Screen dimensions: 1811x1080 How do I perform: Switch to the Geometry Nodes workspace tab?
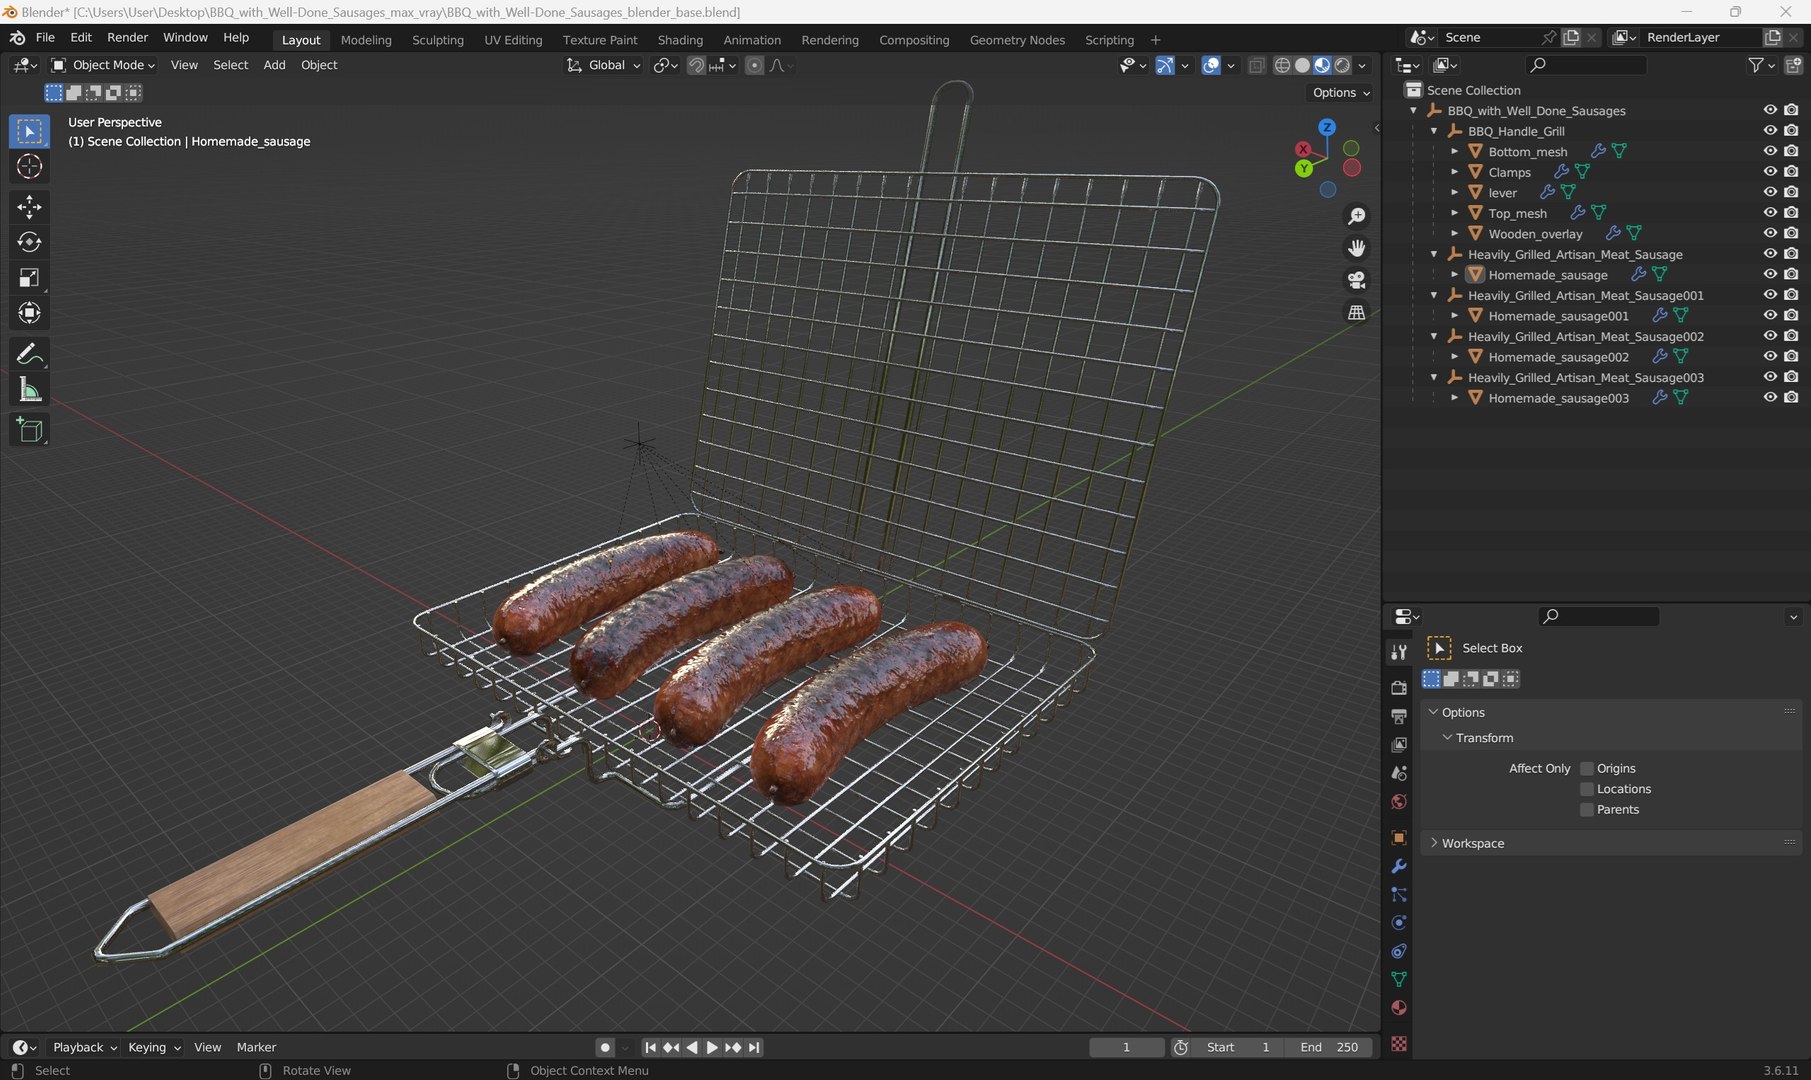[x=1017, y=40]
